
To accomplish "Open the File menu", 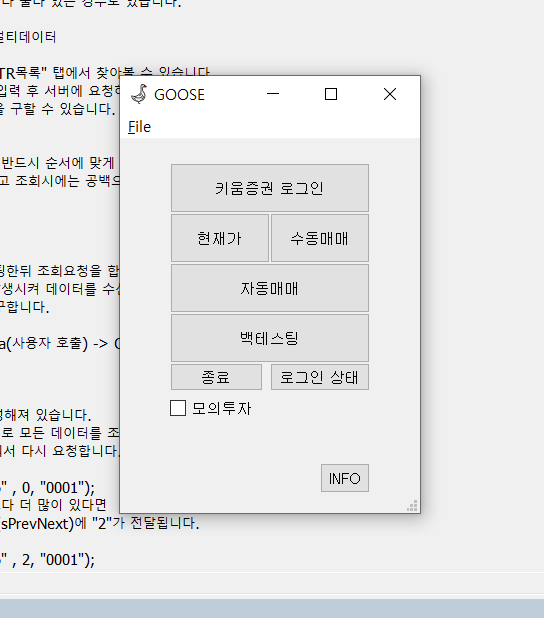I will pyautogui.click(x=140, y=127).
